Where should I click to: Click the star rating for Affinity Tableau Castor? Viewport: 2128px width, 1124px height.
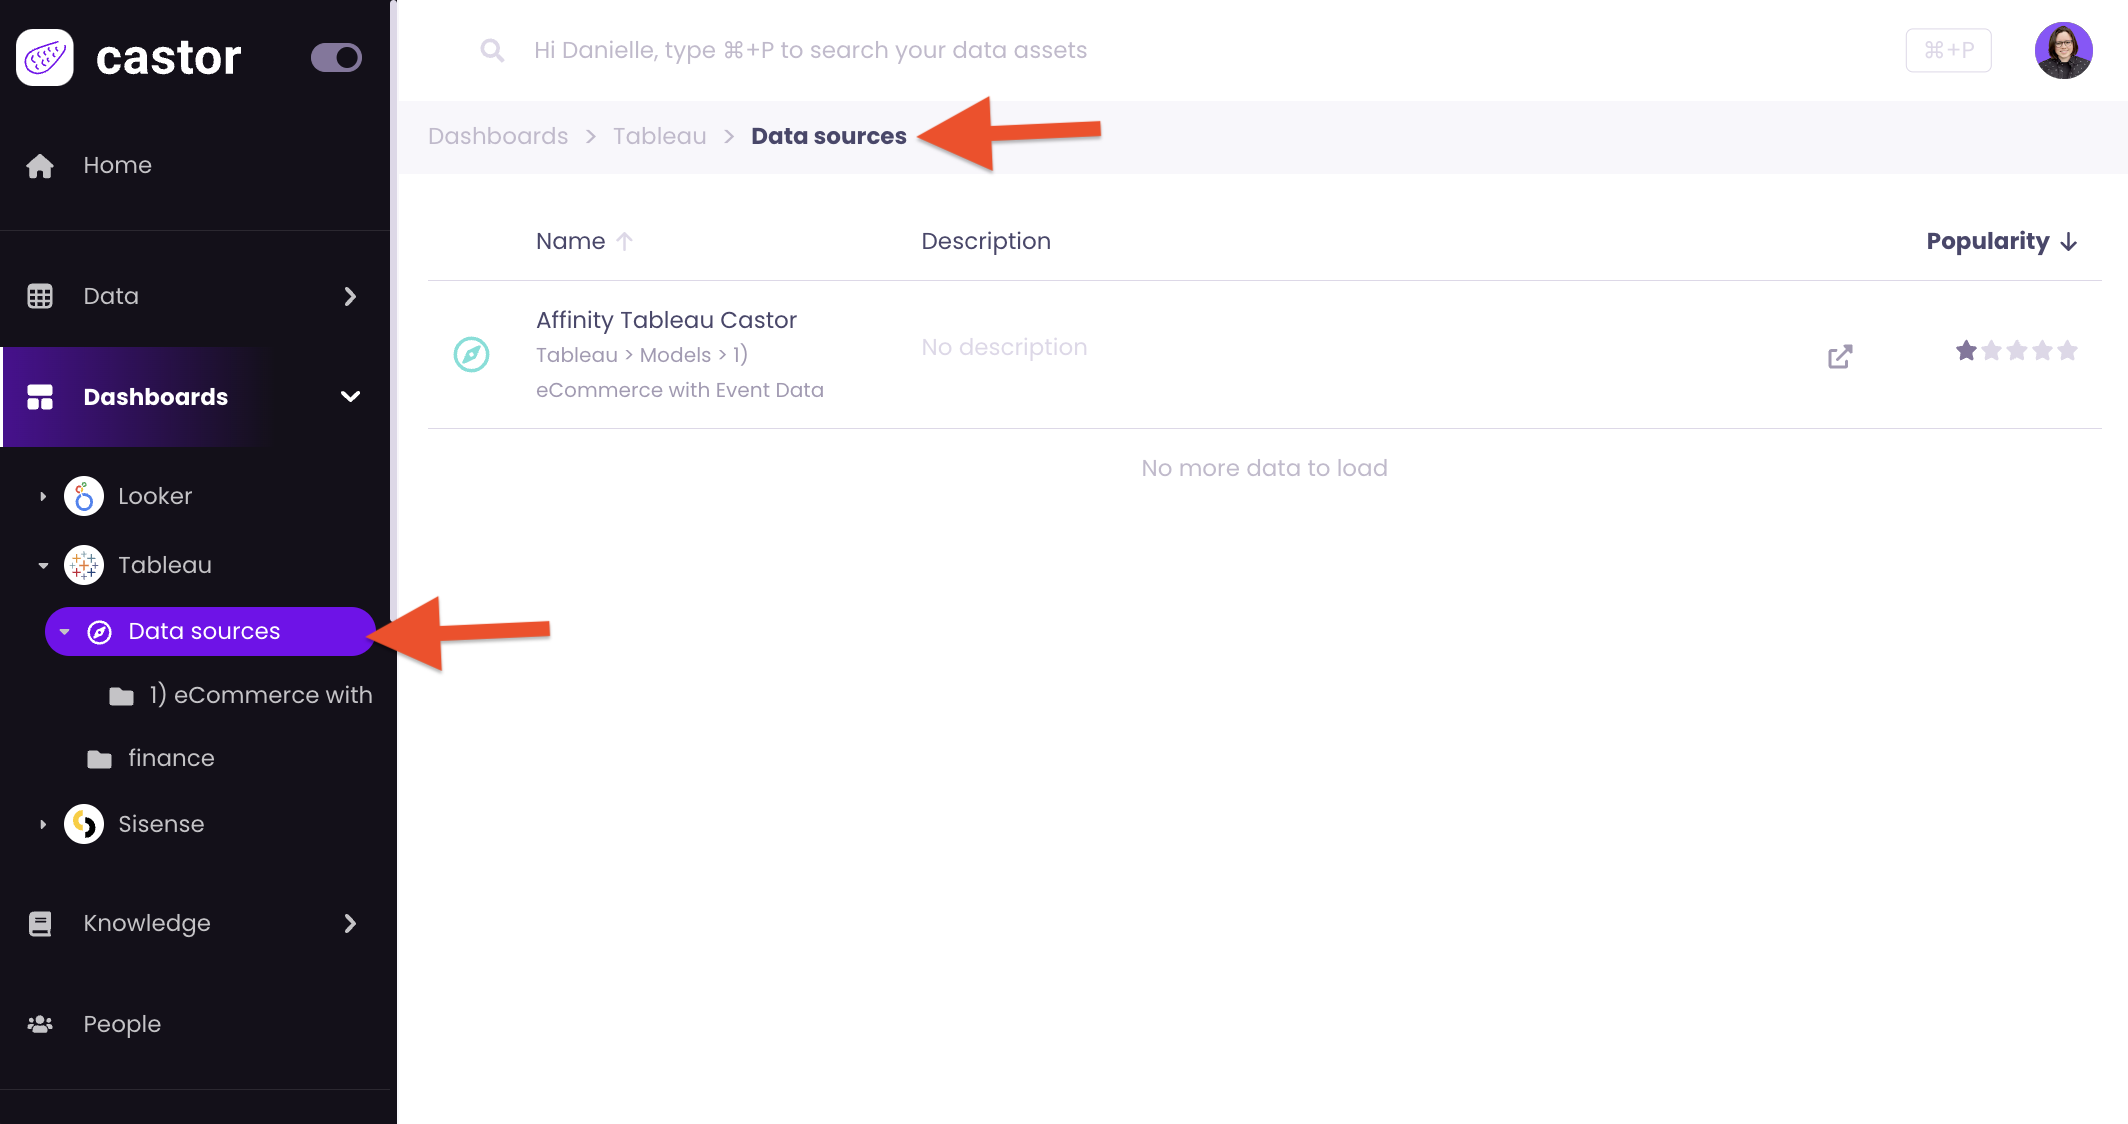click(x=2016, y=350)
